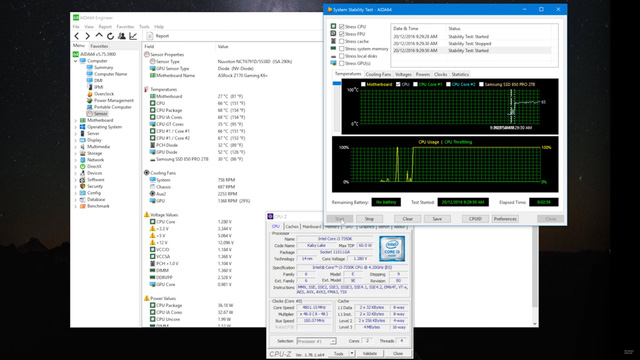640x360 pixels.
Task: Expand the Operating System tree node
Action: (76, 127)
